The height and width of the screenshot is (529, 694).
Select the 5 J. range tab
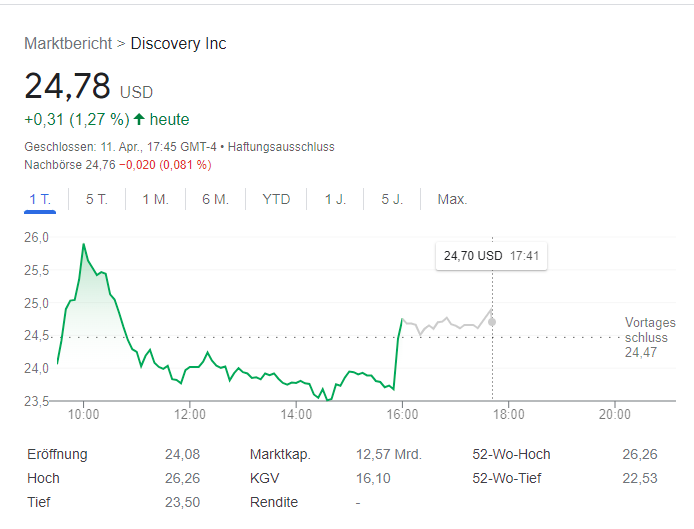click(392, 199)
